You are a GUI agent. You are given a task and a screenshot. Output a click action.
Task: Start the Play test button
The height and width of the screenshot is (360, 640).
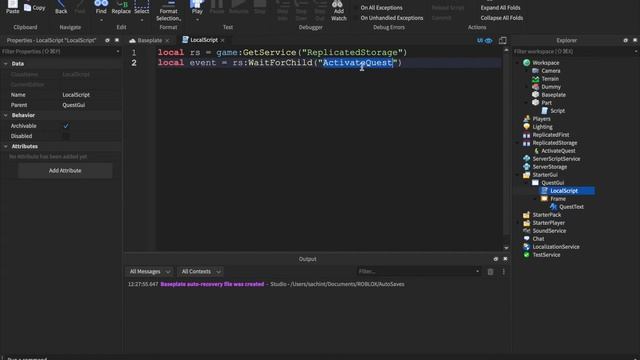197,7
